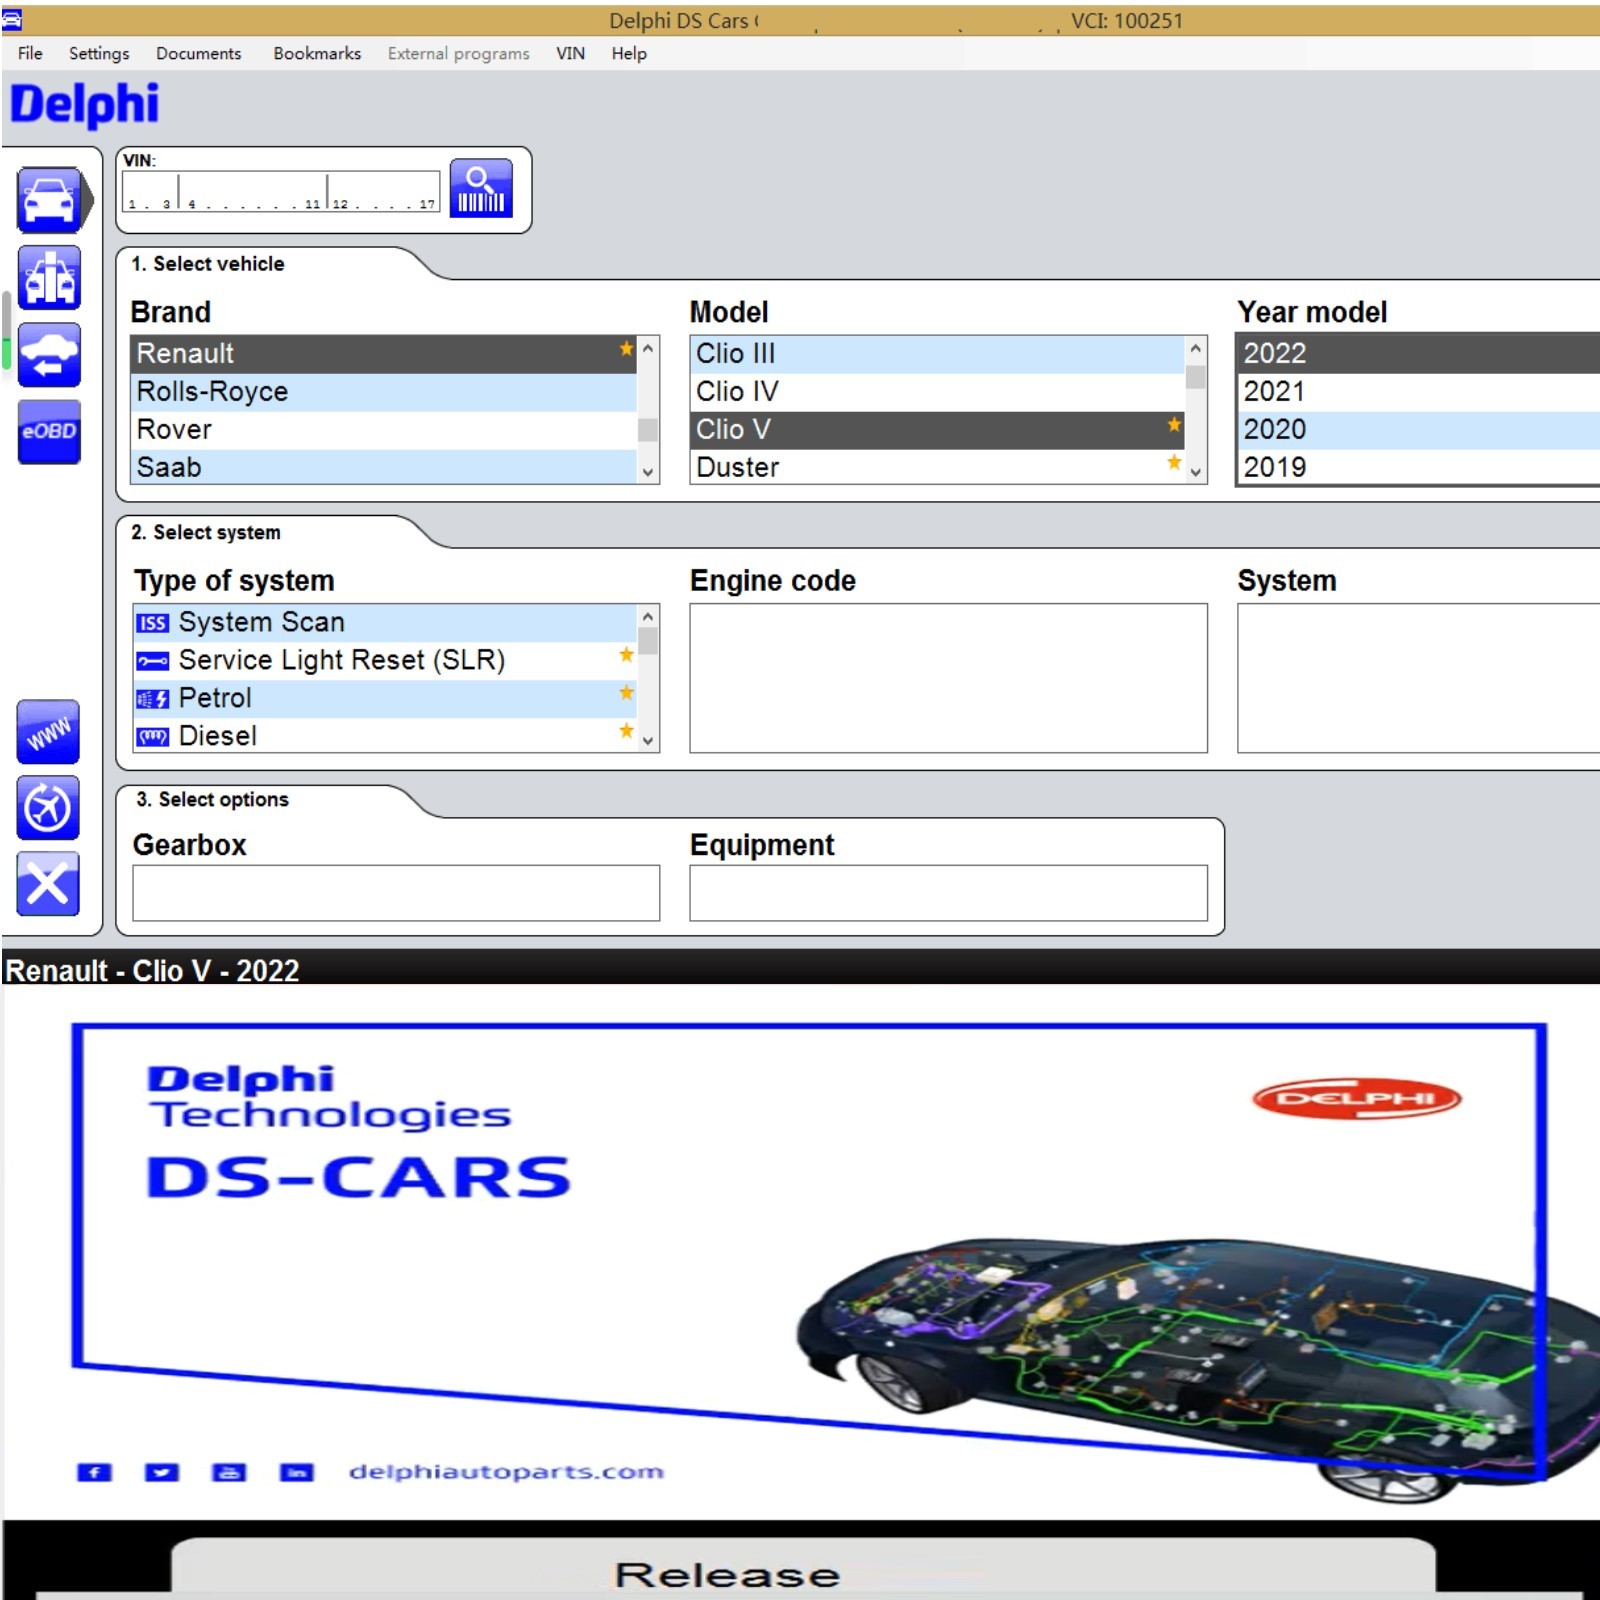The image size is (1600, 1600).
Task: Click the glow plug icon beside Diesel
Action: (x=152, y=737)
